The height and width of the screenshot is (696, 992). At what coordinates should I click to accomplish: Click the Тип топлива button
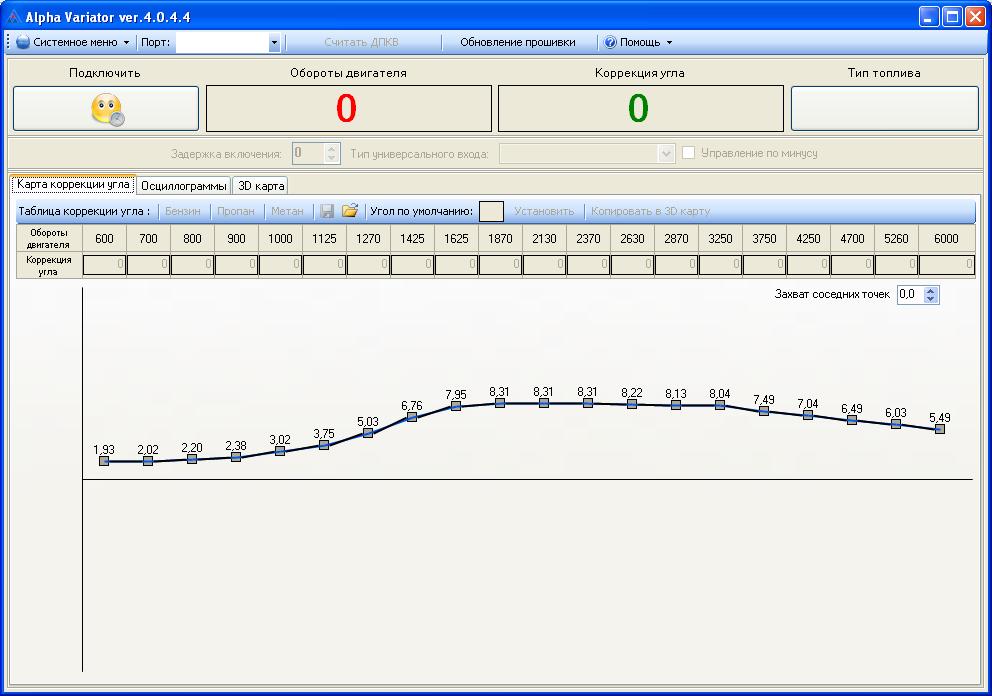tap(884, 108)
